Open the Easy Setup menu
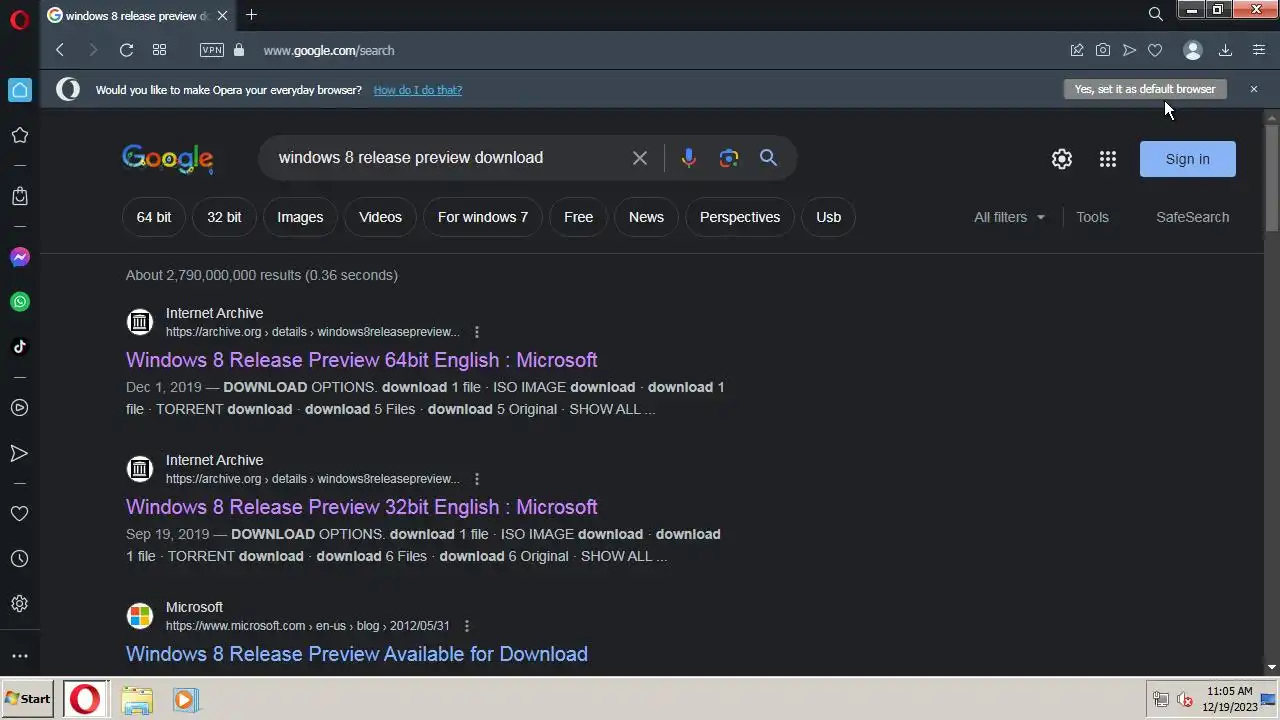 point(1259,50)
